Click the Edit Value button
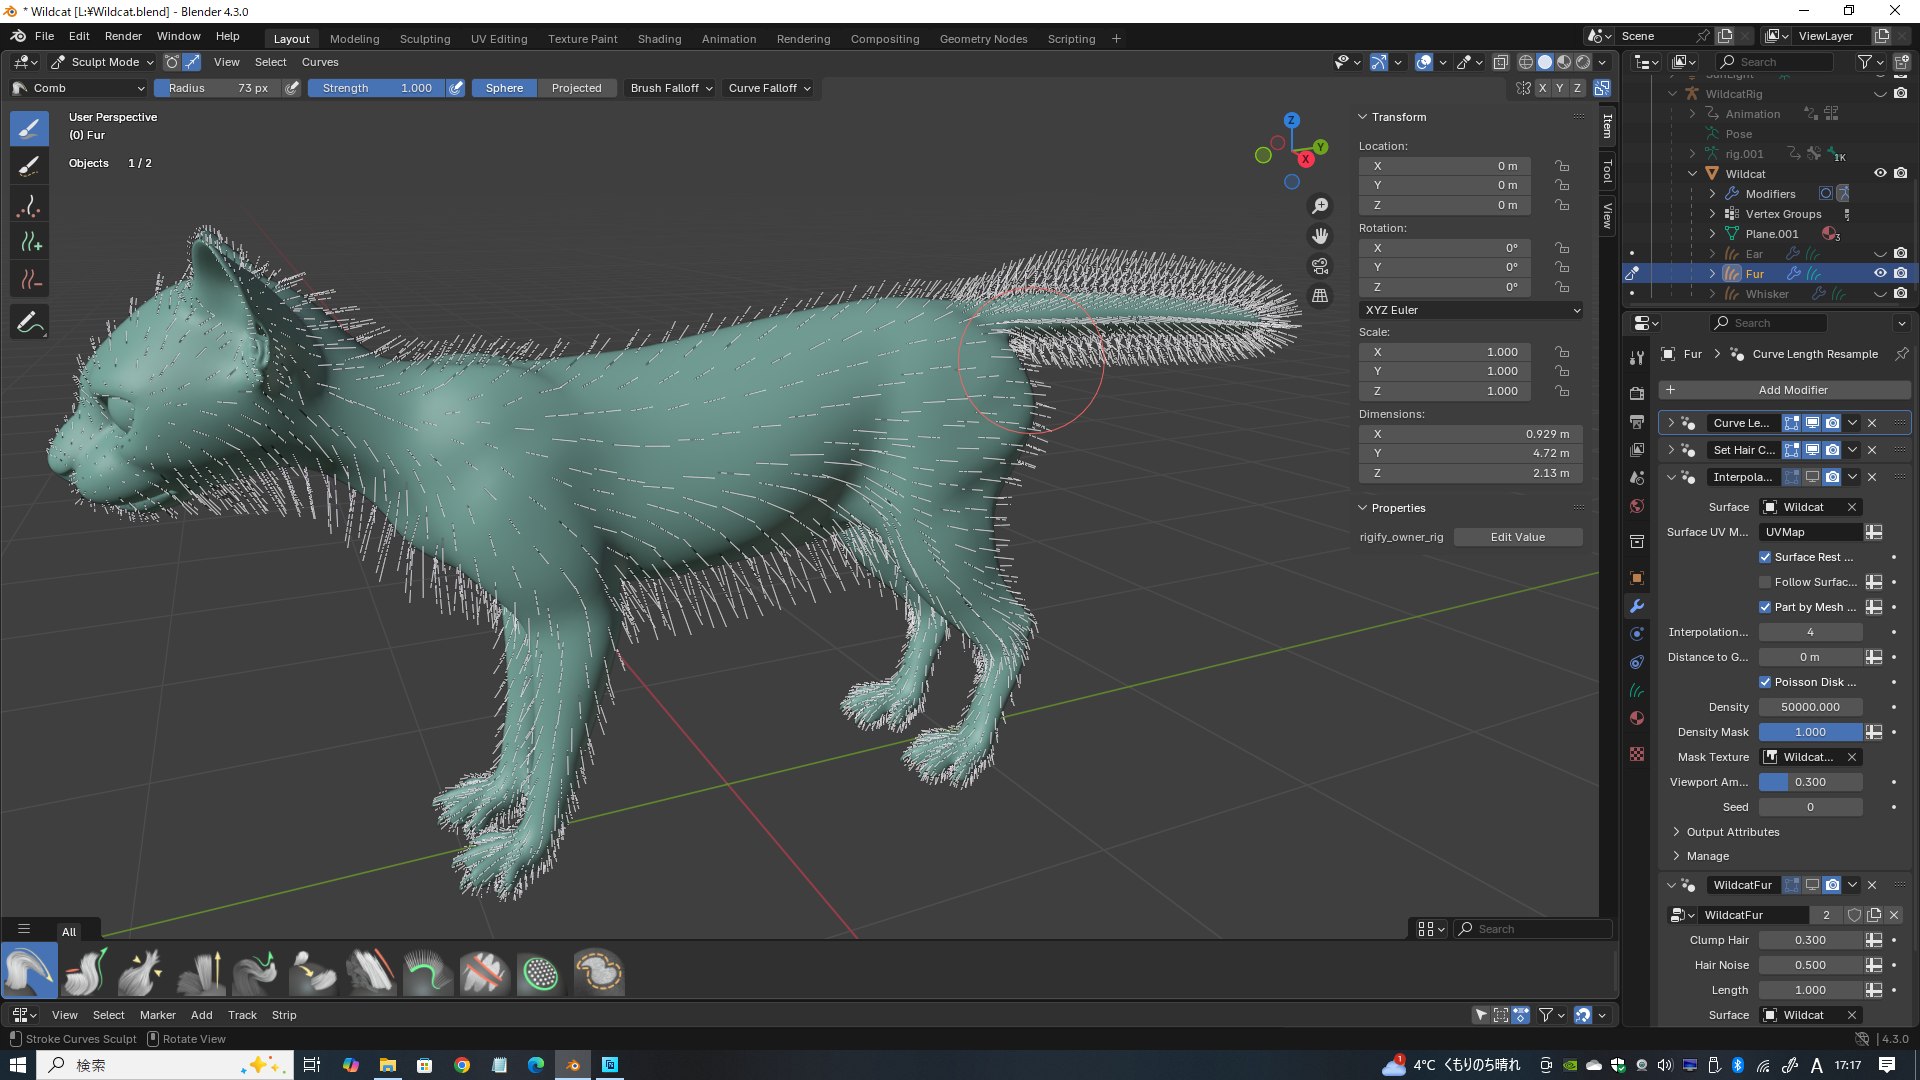 click(1517, 537)
